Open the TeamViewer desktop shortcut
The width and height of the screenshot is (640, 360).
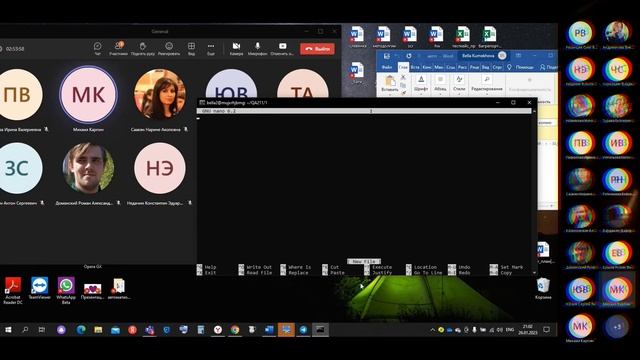click(40, 288)
